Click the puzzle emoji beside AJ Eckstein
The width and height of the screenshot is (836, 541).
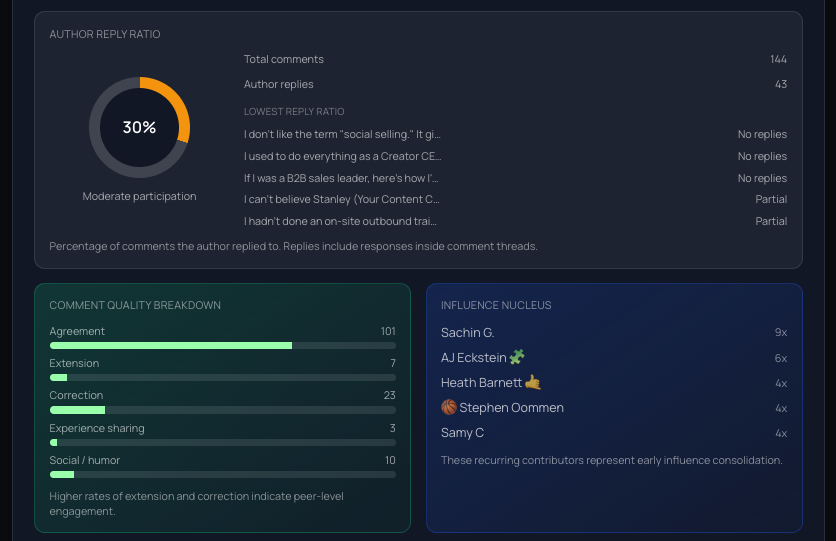click(x=517, y=357)
